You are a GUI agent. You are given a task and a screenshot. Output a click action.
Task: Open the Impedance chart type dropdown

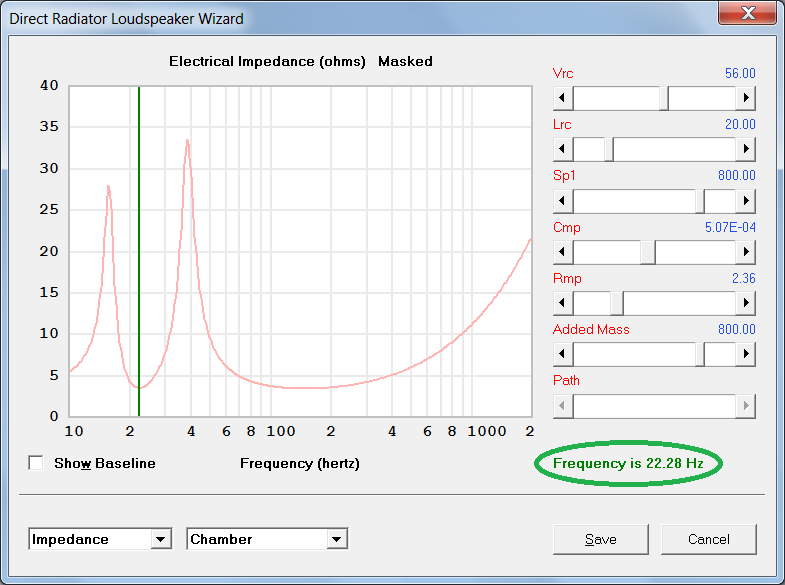(x=161, y=539)
